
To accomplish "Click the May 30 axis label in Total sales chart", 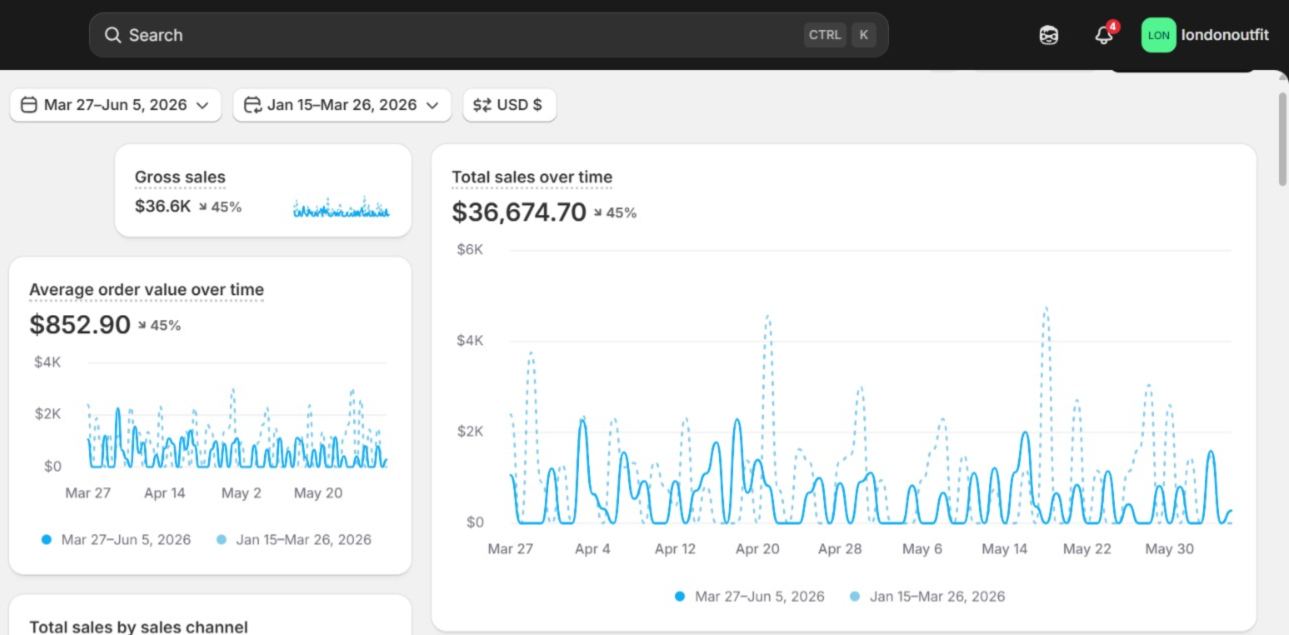I will pos(1169,549).
